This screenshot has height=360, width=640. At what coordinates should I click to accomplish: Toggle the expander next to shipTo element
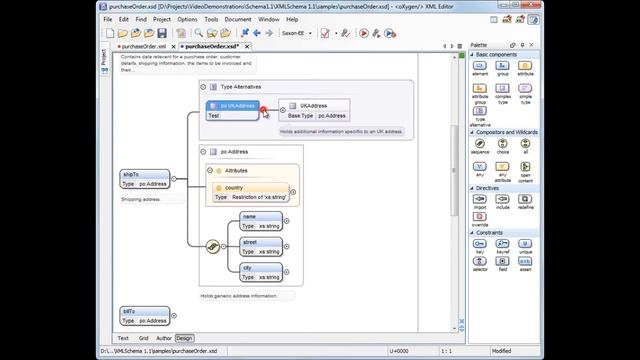click(174, 179)
